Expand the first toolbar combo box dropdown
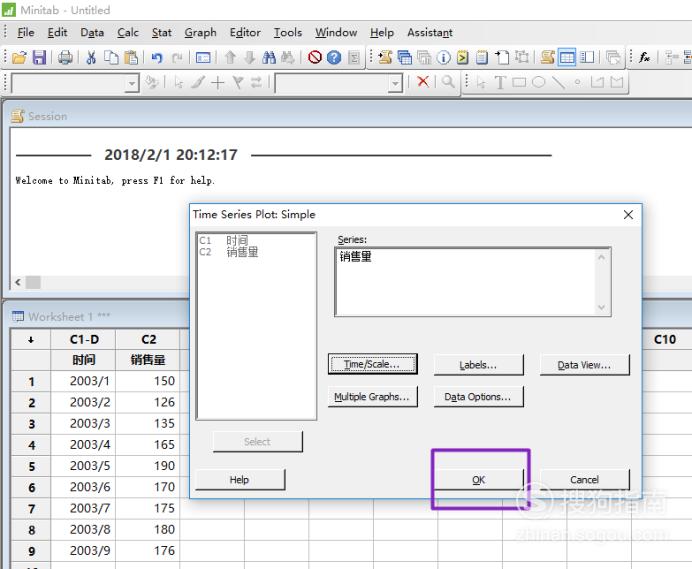The height and width of the screenshot is (569, 692). (131, 83)
